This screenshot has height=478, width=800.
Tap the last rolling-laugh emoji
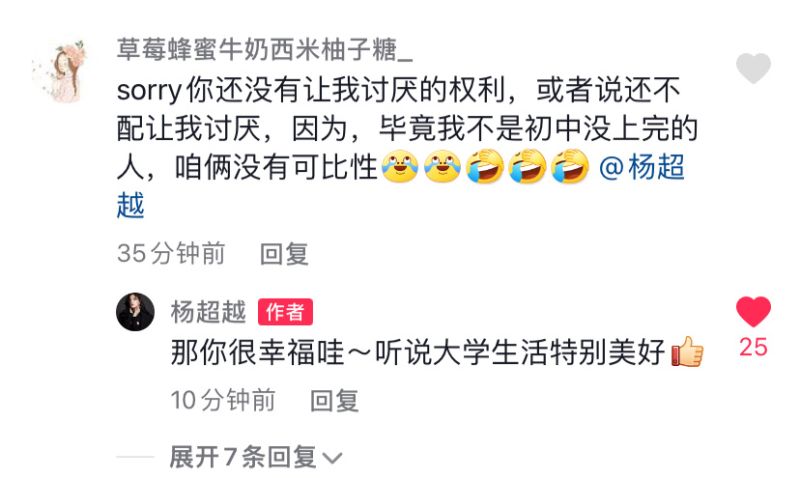click(570, 166)
